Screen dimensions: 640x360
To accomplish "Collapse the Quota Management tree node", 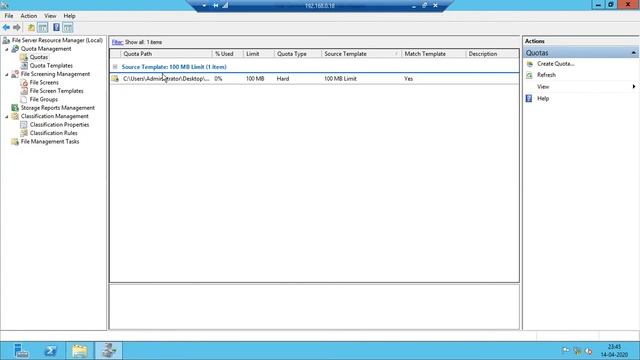I will [x=7, y=49].
